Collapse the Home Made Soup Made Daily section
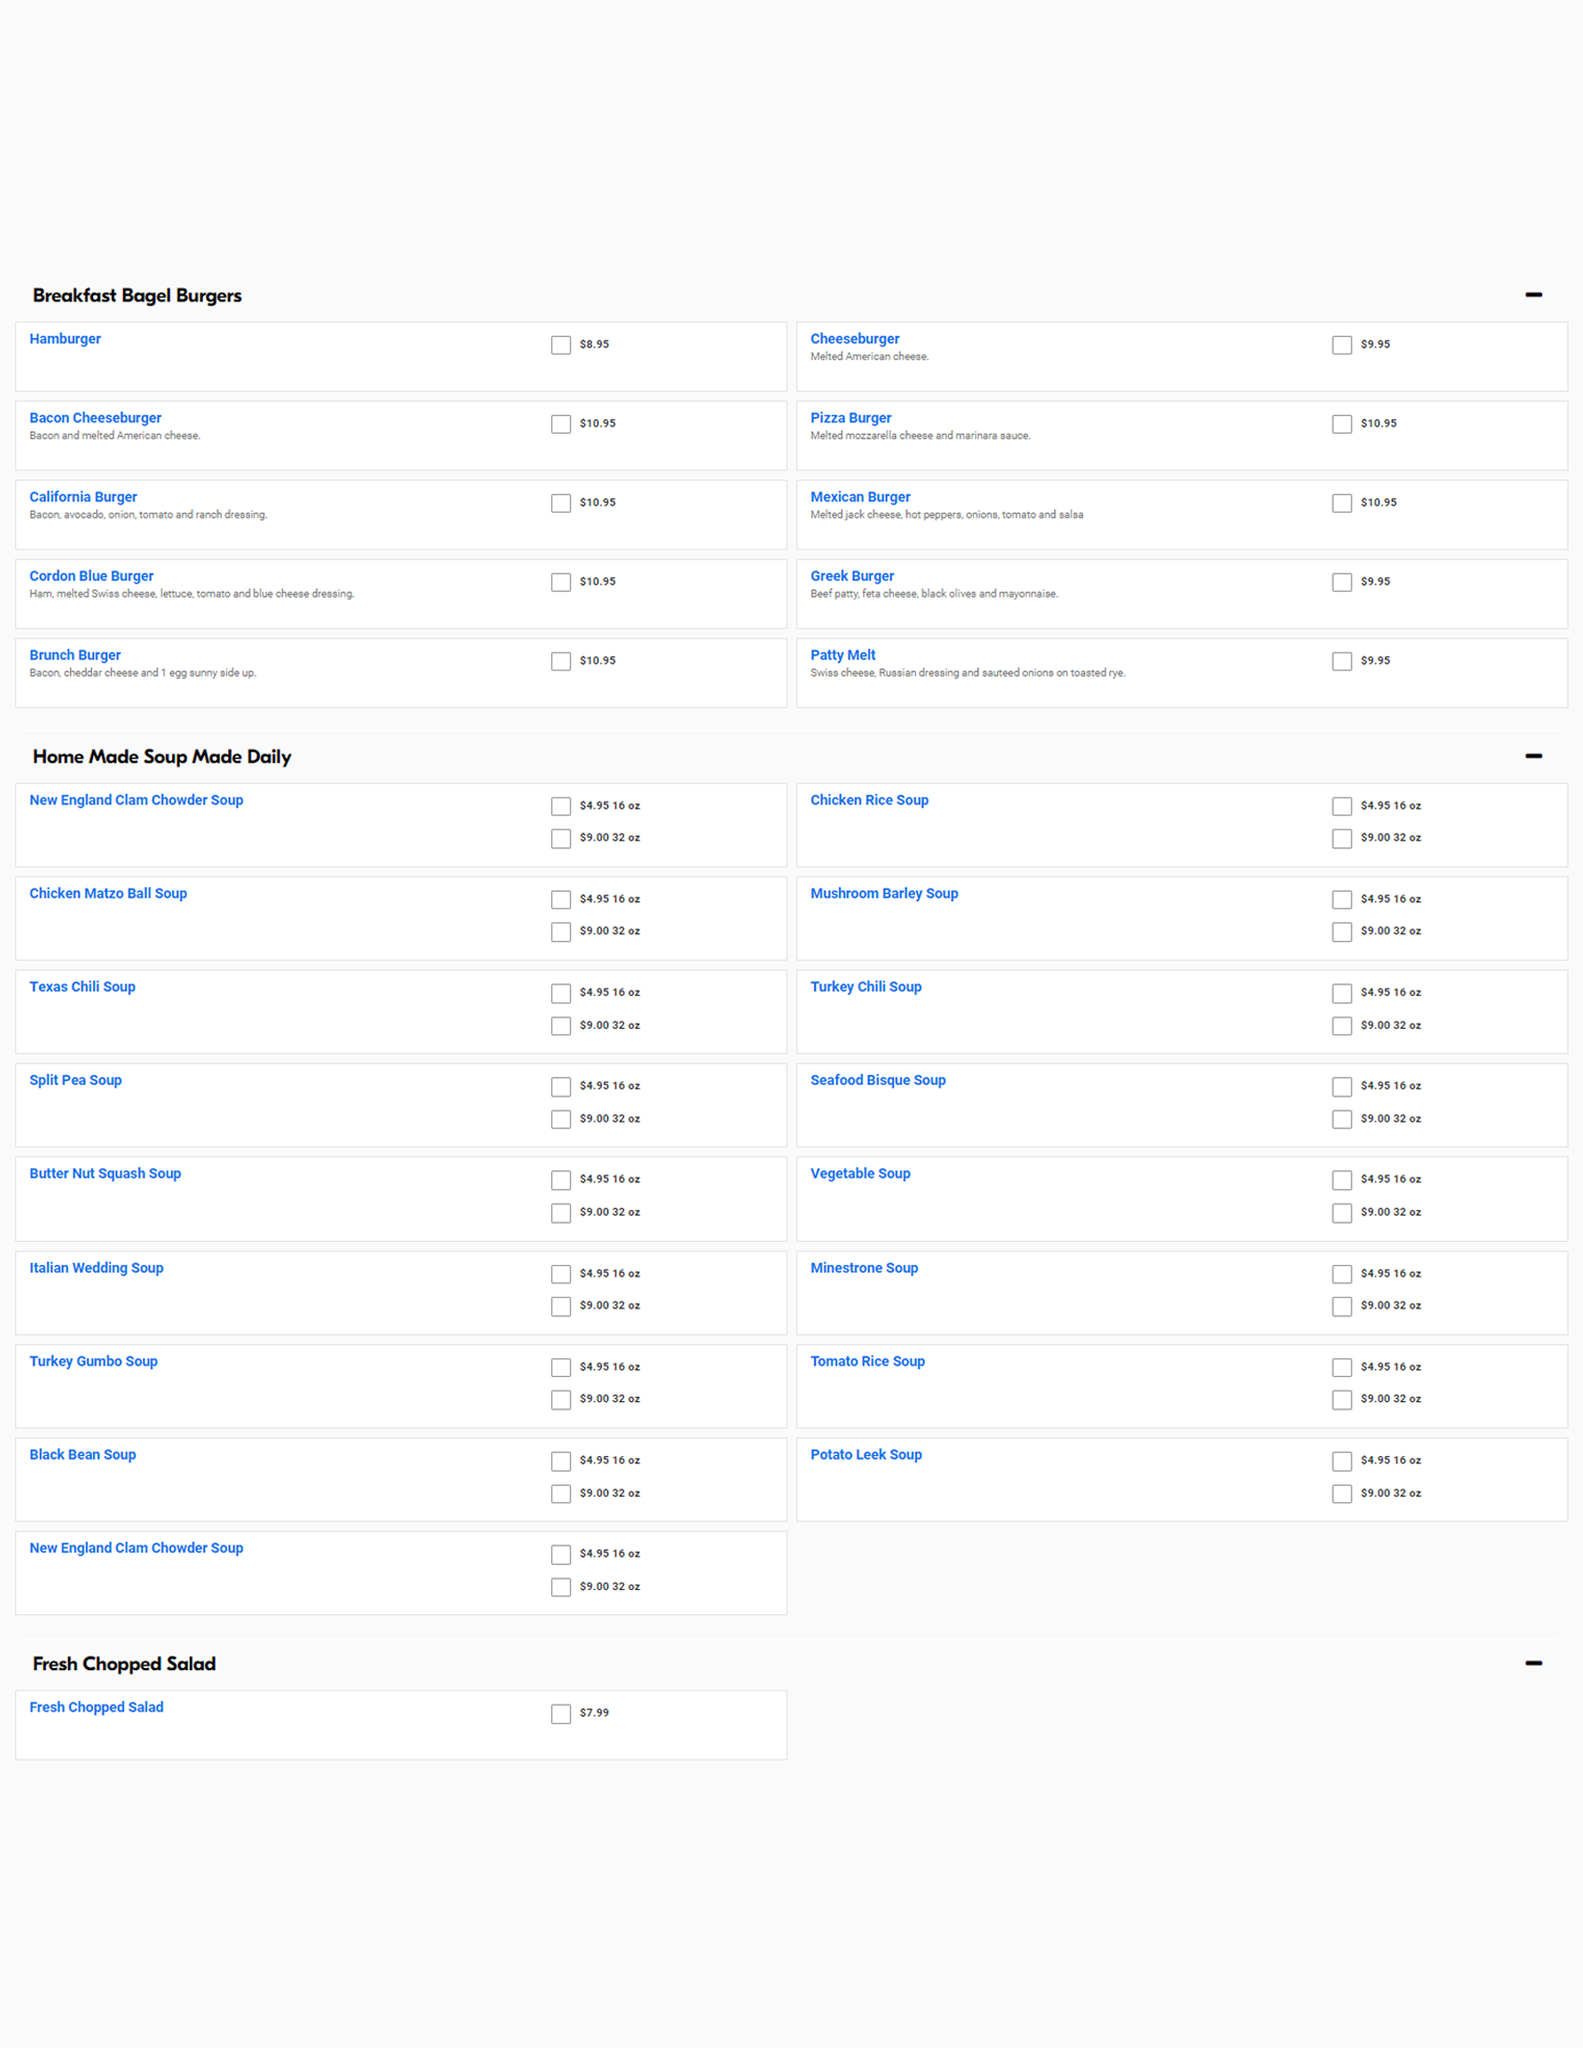 [1532, 756]
